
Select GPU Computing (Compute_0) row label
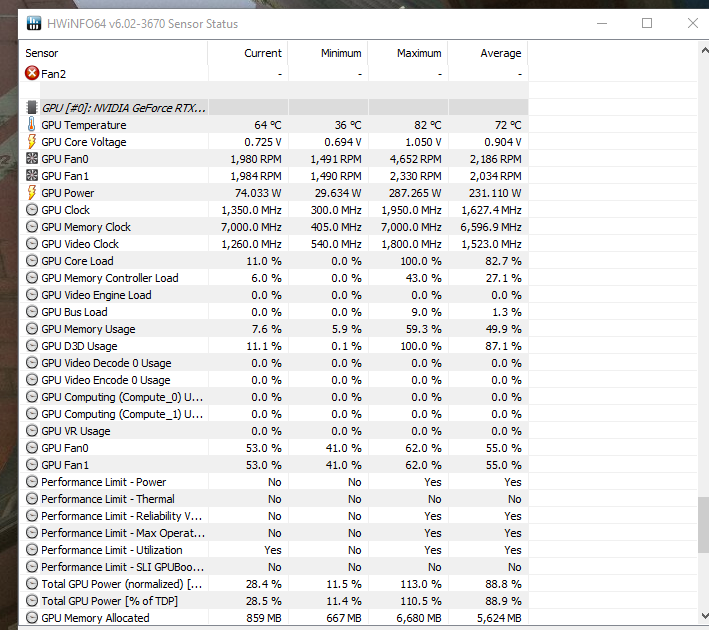[122, 397]
